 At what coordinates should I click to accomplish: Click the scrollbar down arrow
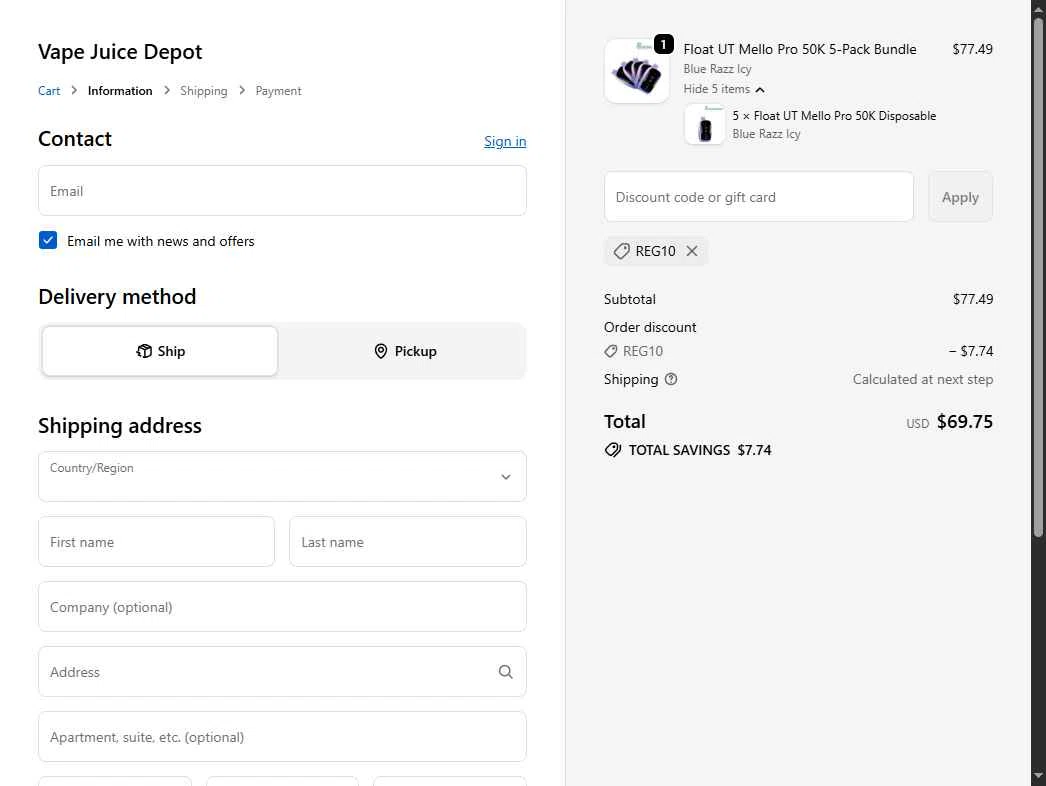coord(1038,776)
